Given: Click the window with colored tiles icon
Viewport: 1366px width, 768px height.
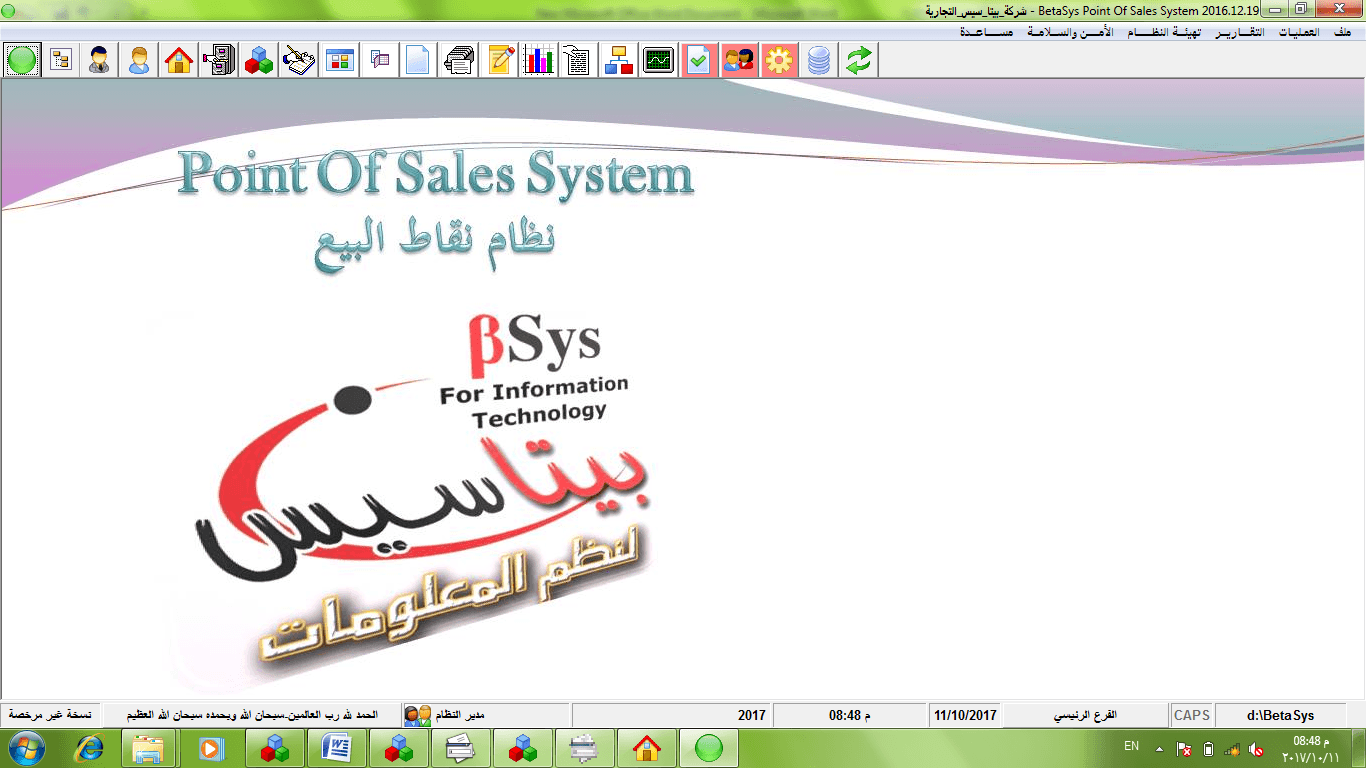Looking at the screenshot, I should pos(339,60).
